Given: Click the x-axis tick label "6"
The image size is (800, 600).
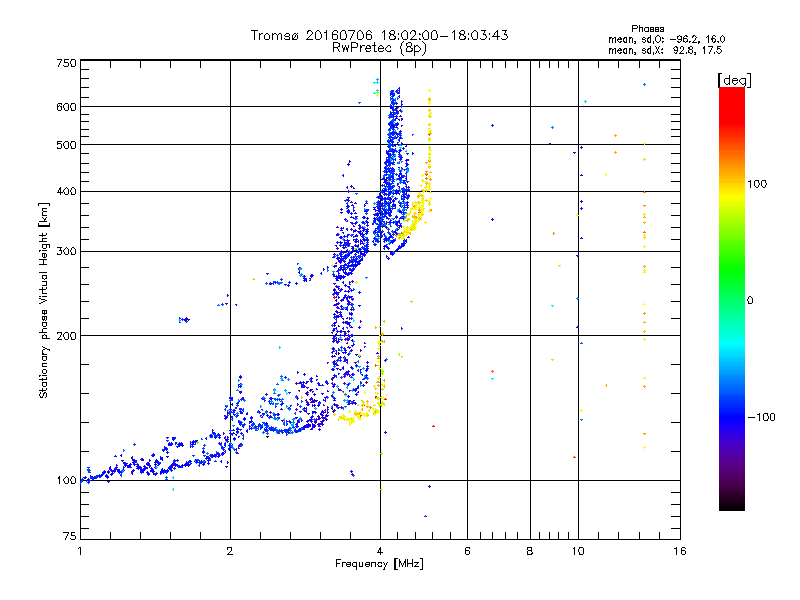Looking at the screenshot, I should 467,551.
